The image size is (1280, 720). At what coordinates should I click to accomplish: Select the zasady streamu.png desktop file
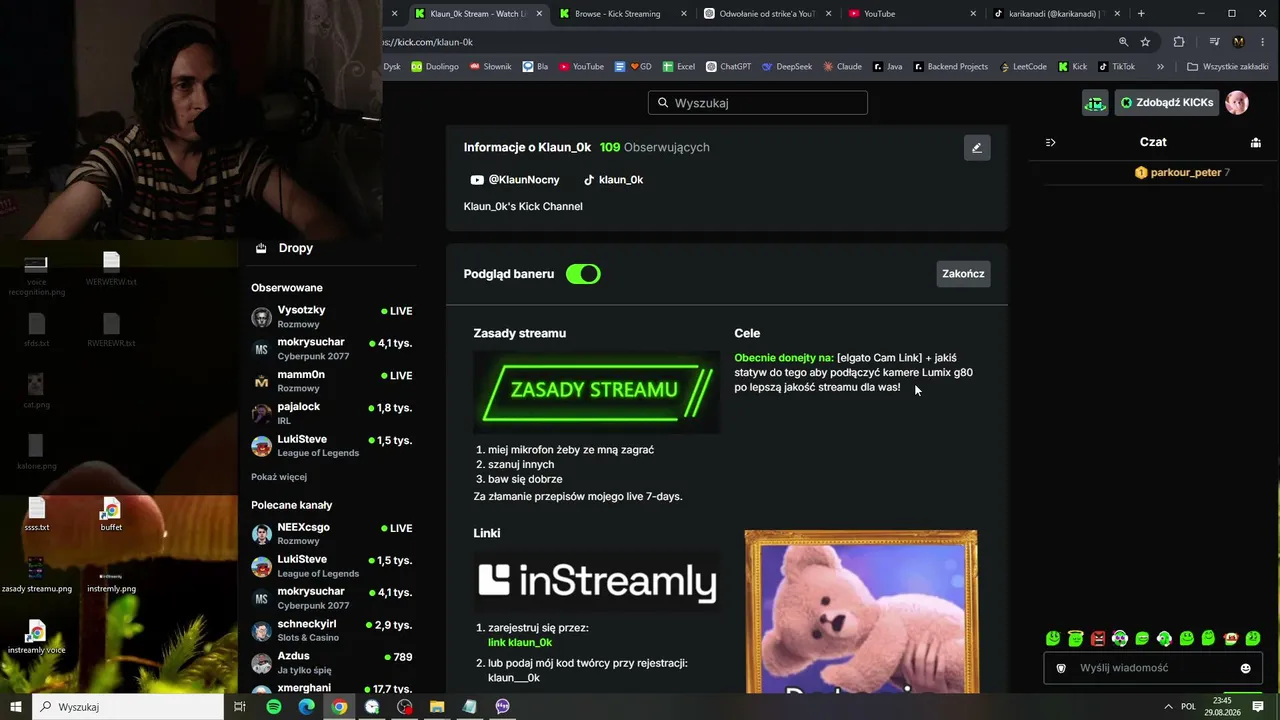click(37, 575)
